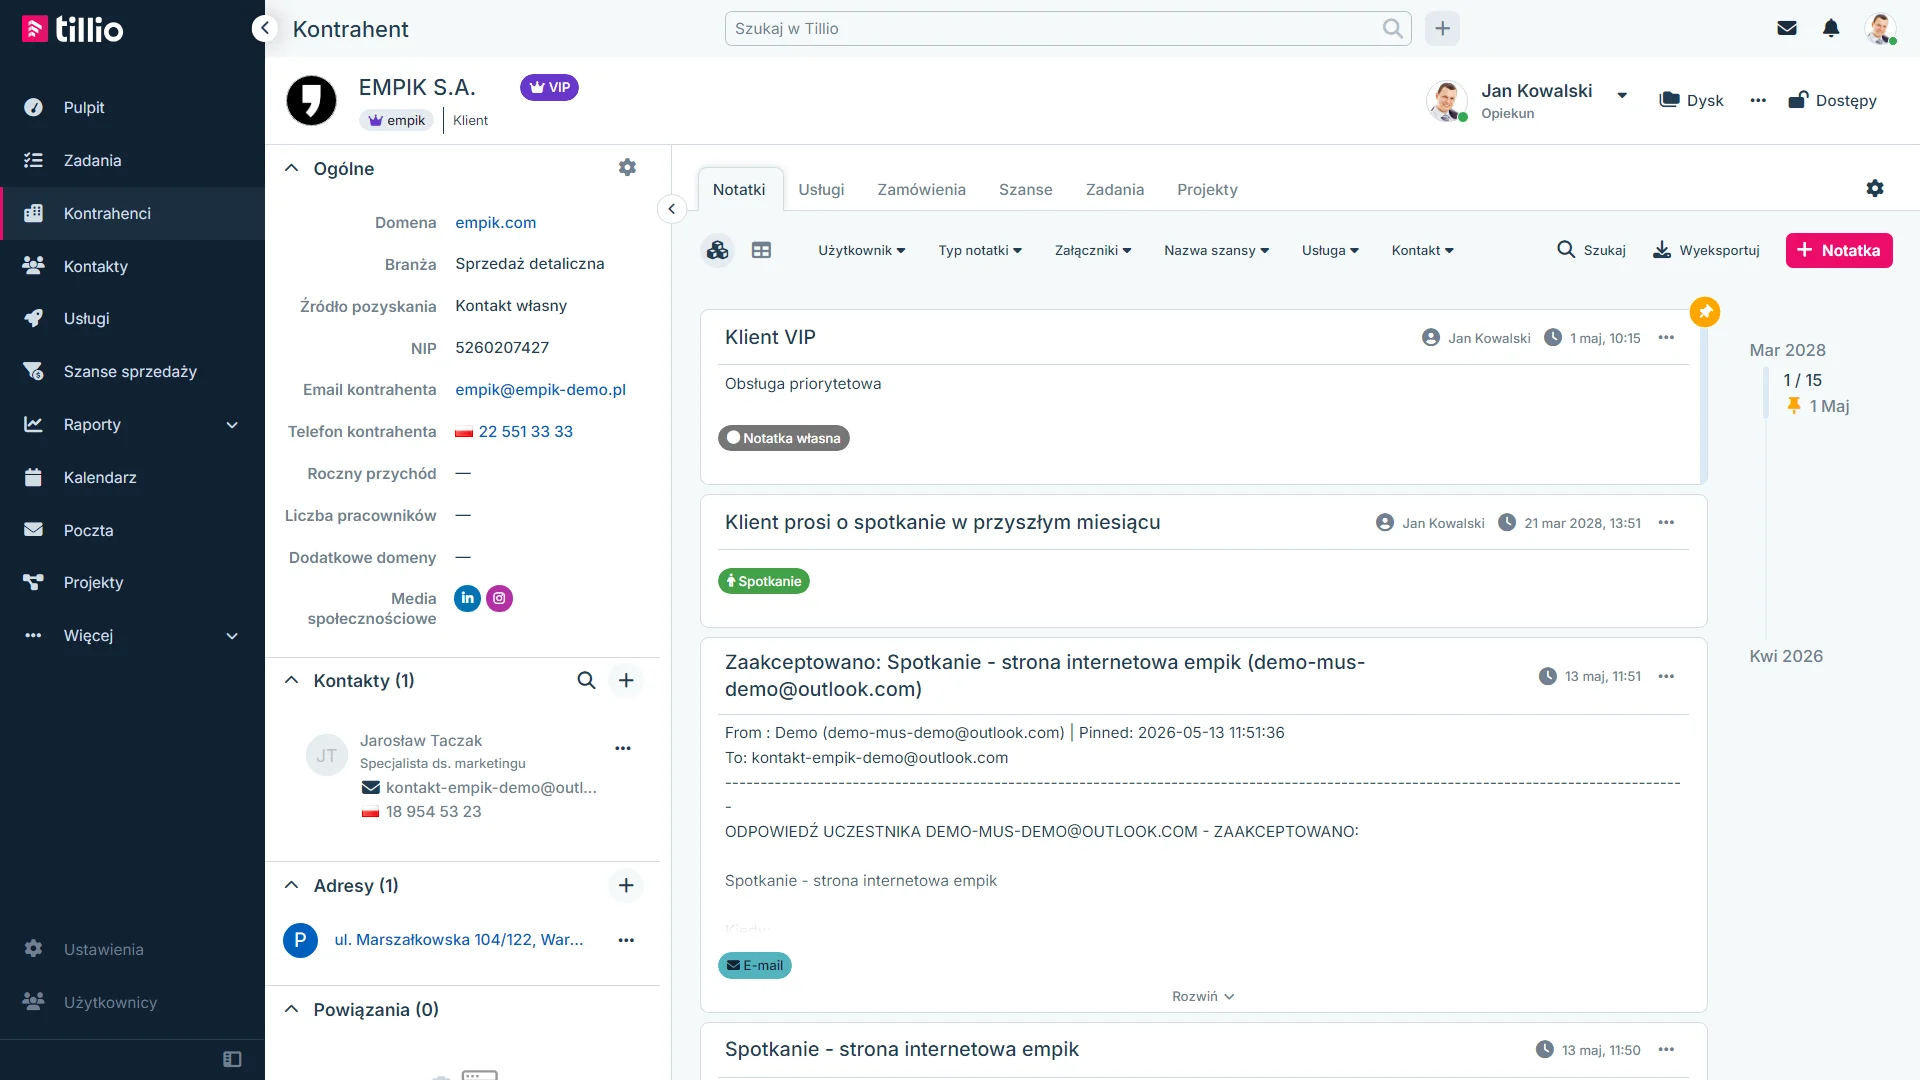Collapse the Adresy (1) section
Viewport: 1920px width, 1080px height.
pyautogui.click(x=292, y=885)
